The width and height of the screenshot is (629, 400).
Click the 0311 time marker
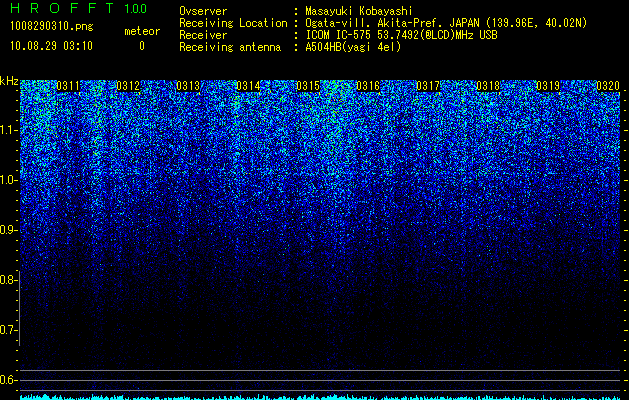point(68,86)
